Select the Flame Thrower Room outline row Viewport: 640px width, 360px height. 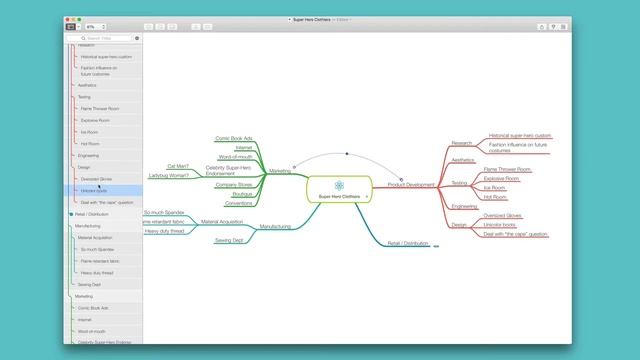pyautogui.click(x=104, y=109)
